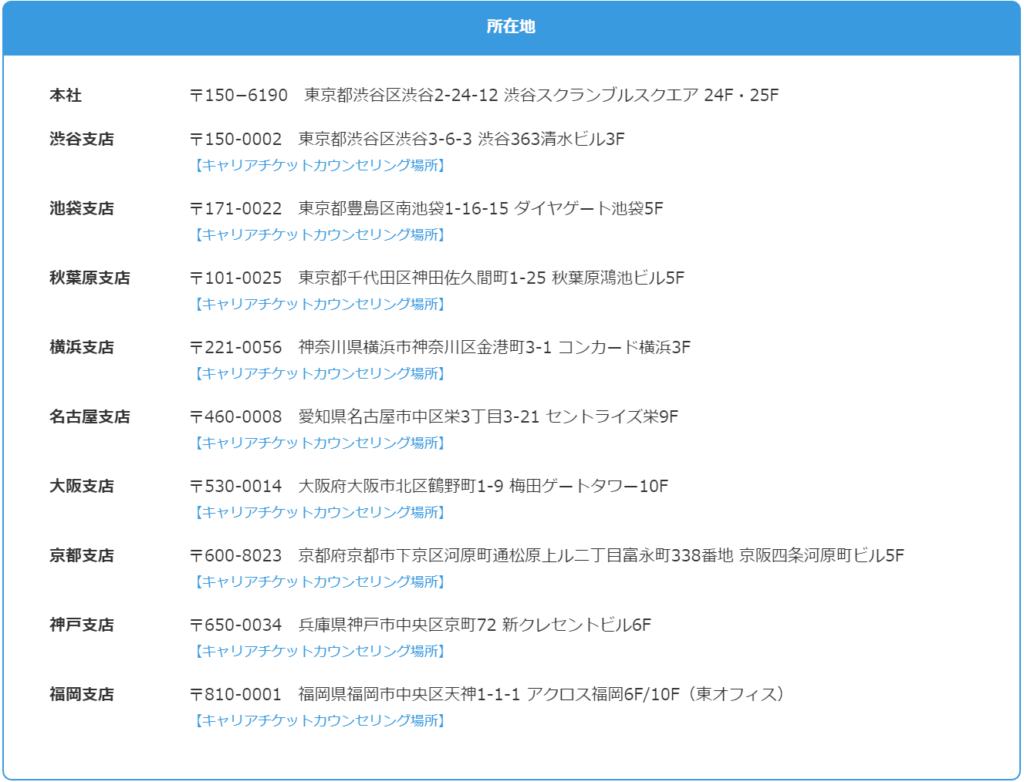This screenshot has width=1024, height=782.
Task: Open the counseling location link under 横浜支店
Action: [x=319, y=374]
